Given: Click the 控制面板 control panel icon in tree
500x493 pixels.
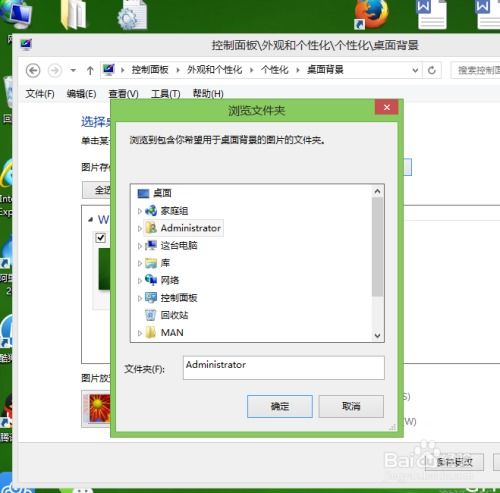Looking at the screenshot, I should click(x=151, y=298).
